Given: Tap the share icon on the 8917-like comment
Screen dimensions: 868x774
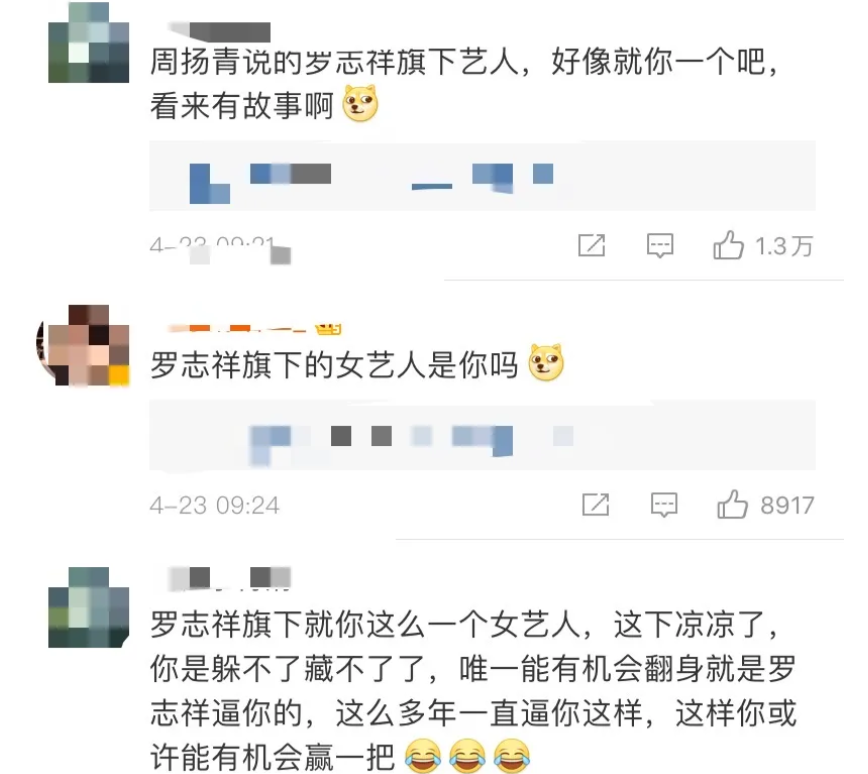Looking at the screenshot, I should 596,504.
